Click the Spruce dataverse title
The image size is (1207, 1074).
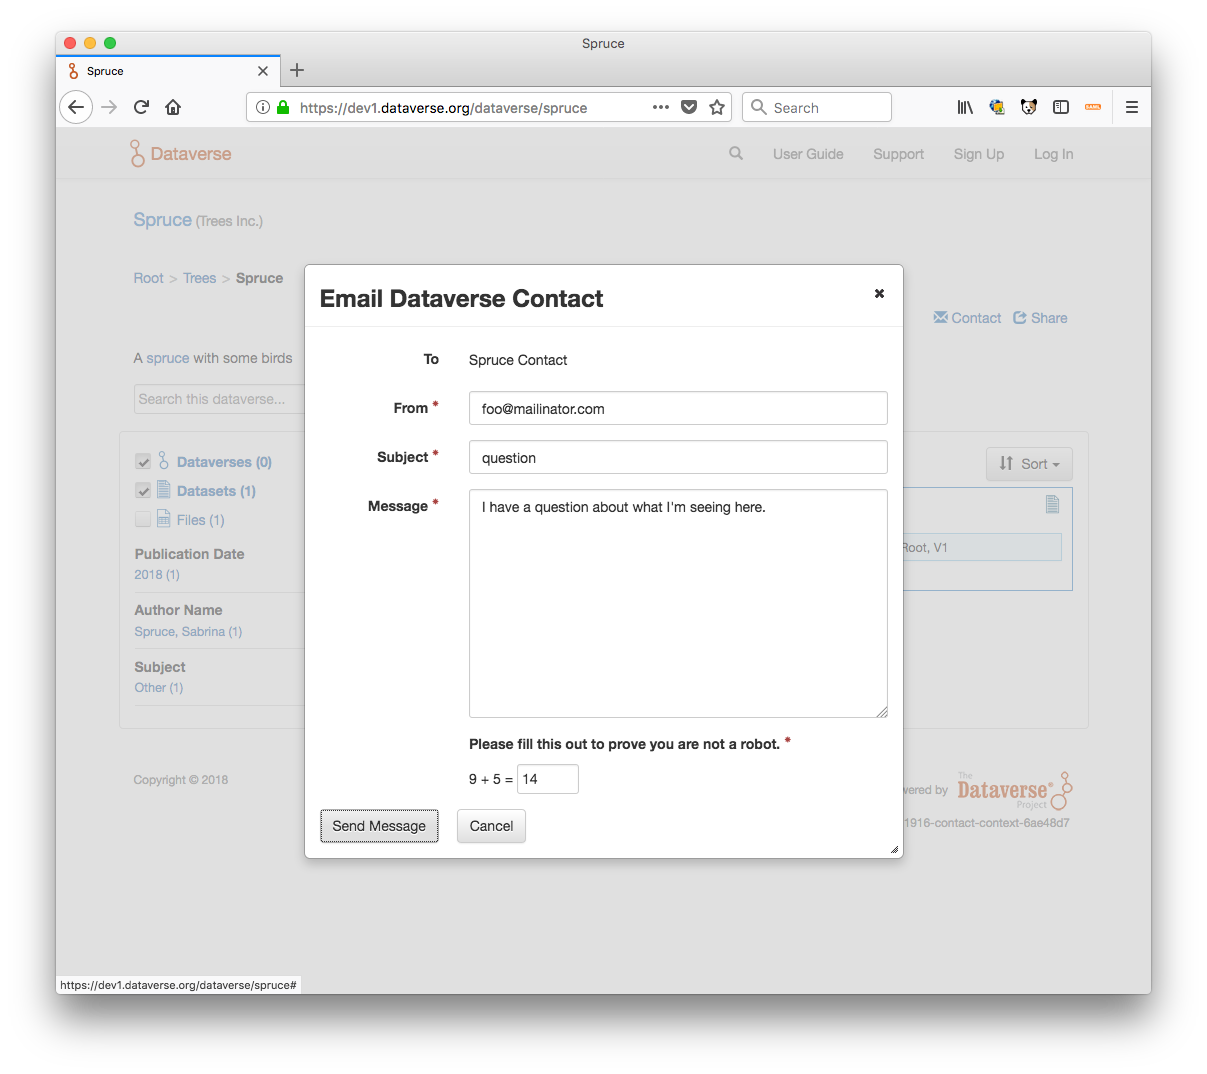163,220
